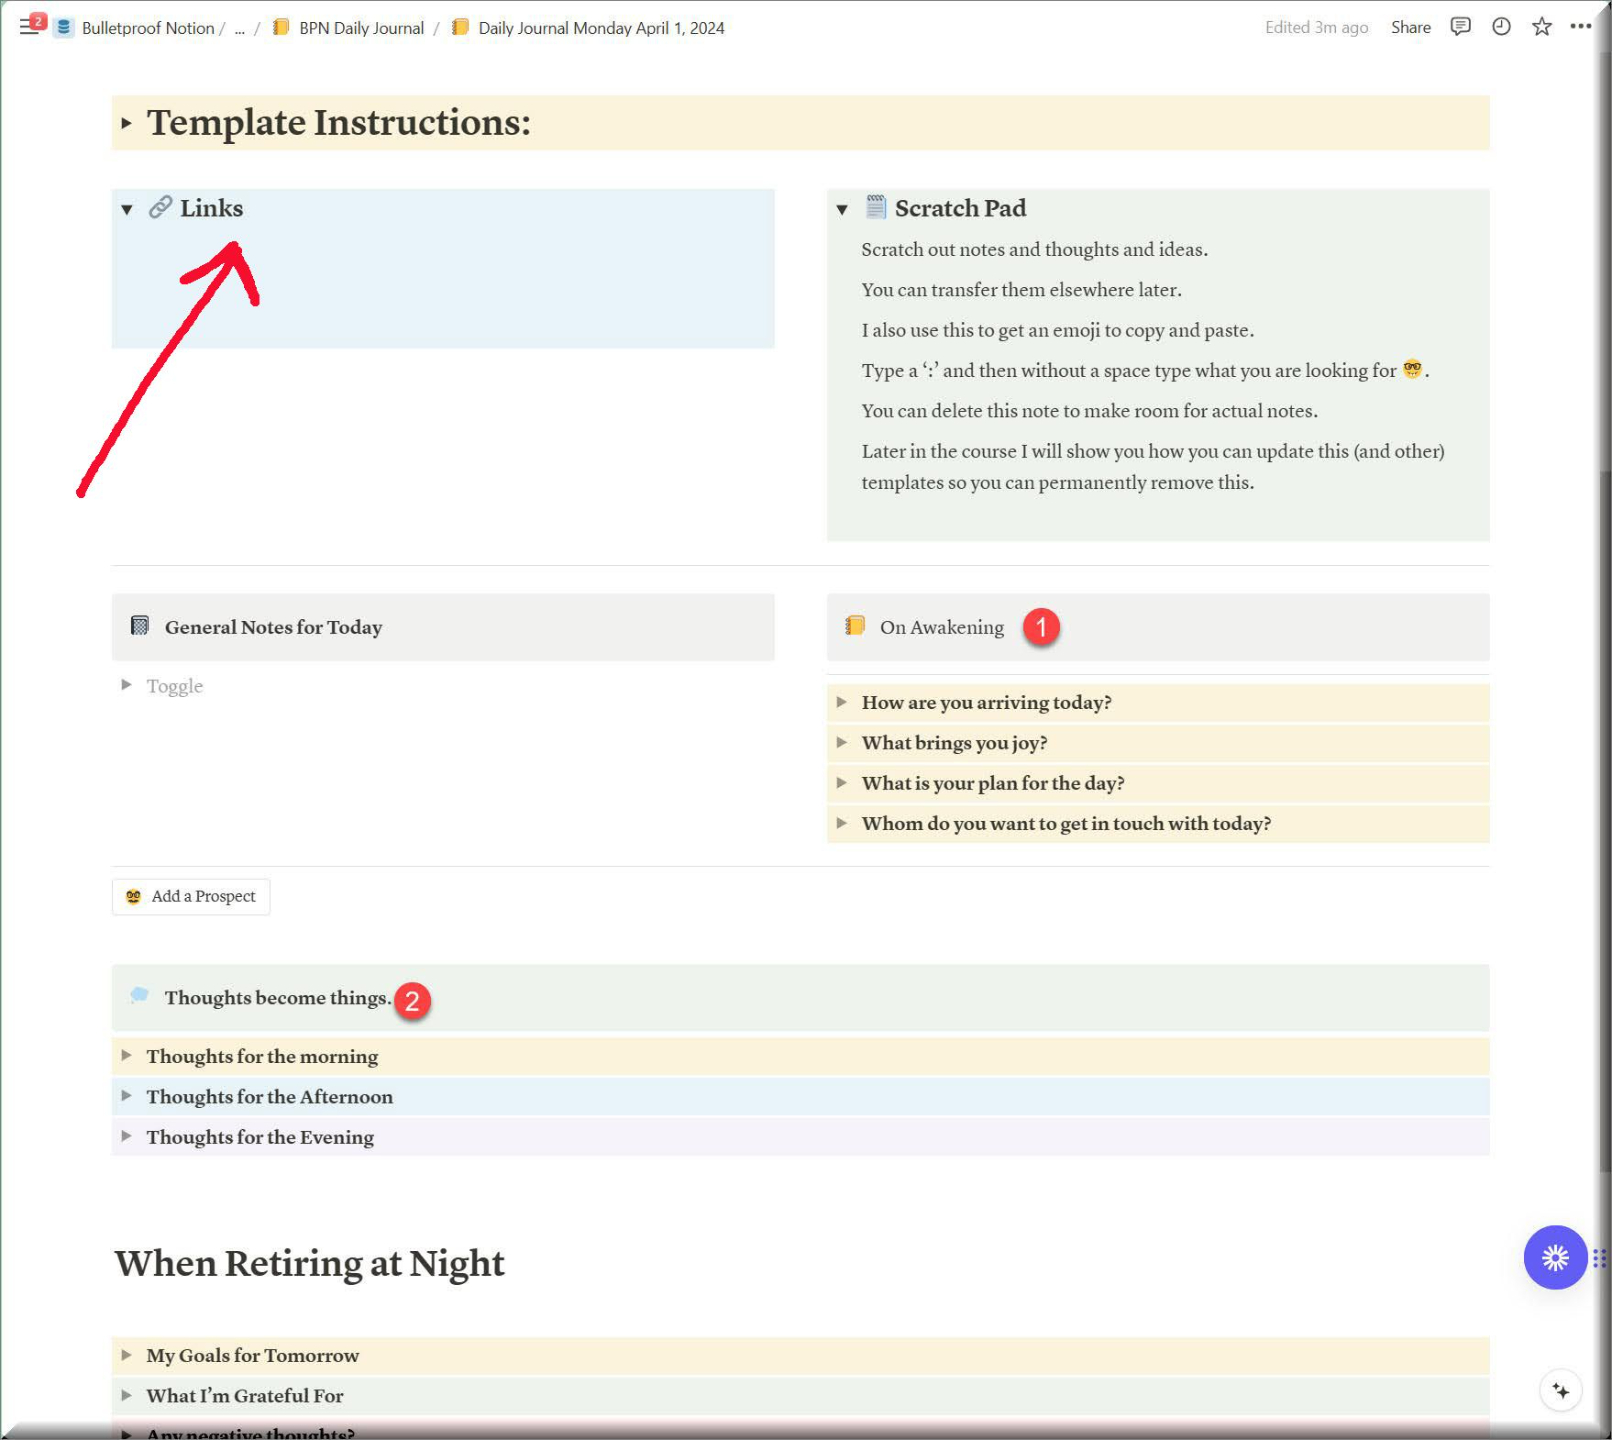The width and height of the screenshot is (1612, 1440).
Task: Click the 'When Retiring at Night' heading
Action: tap(309, 1263)
